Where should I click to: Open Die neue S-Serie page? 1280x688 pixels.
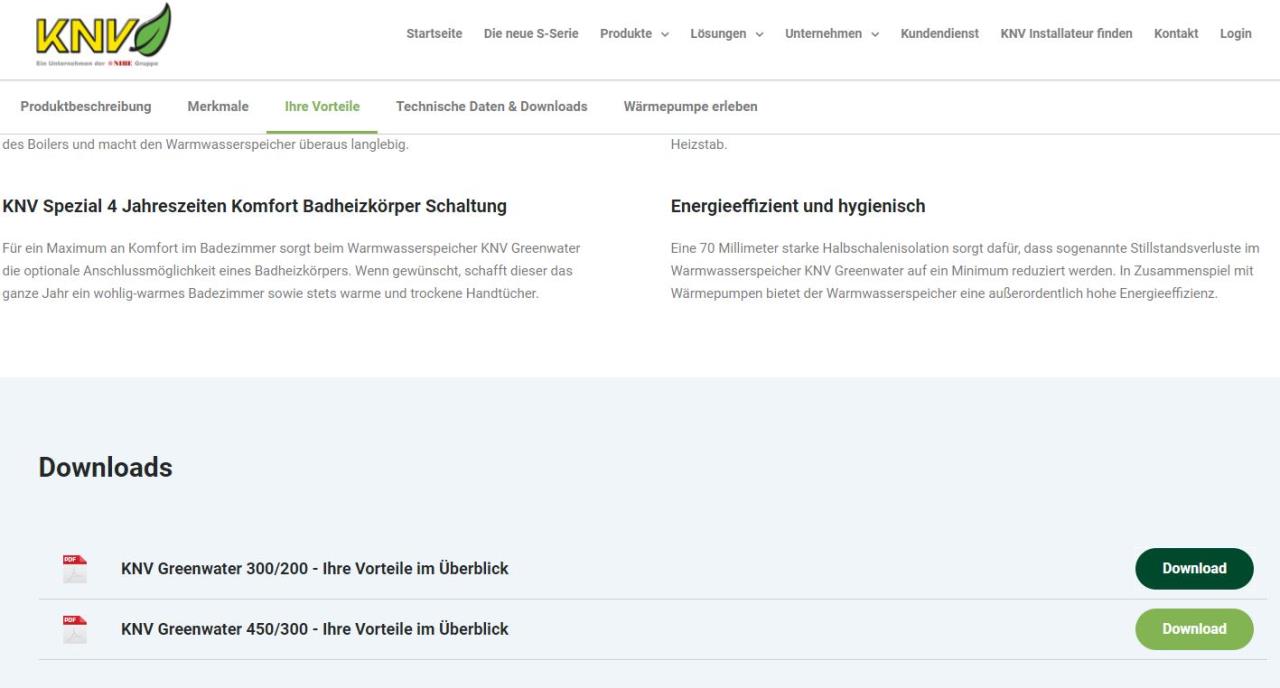tap(531, 33)
